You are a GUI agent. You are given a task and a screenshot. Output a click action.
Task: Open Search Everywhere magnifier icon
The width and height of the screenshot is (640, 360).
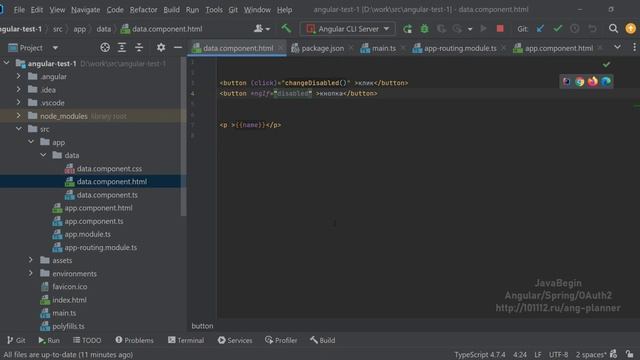(613, 29)
